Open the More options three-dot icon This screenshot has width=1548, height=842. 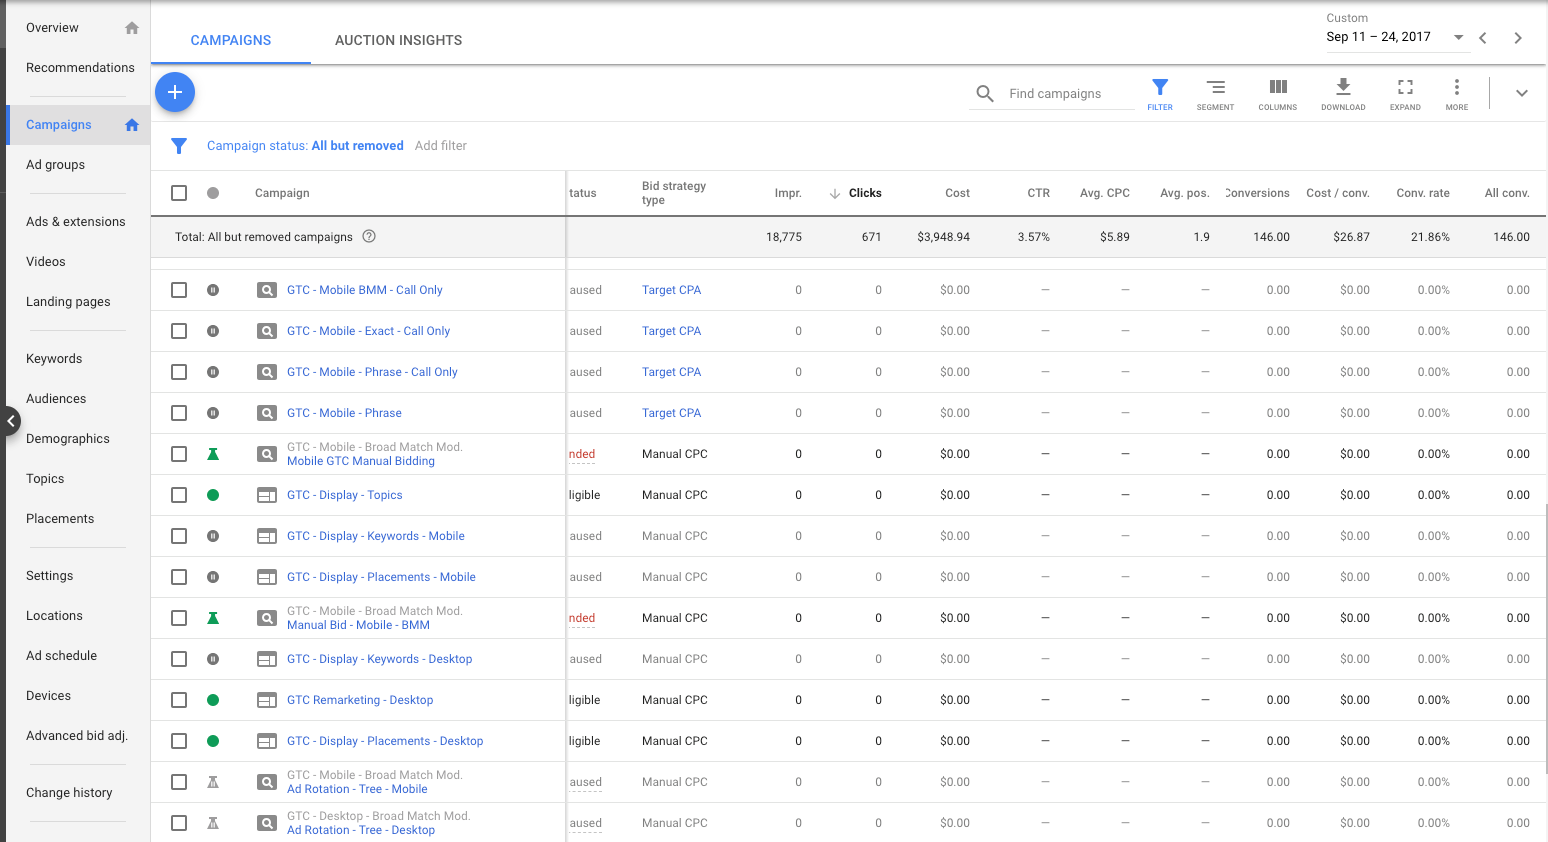(1457, 94)
